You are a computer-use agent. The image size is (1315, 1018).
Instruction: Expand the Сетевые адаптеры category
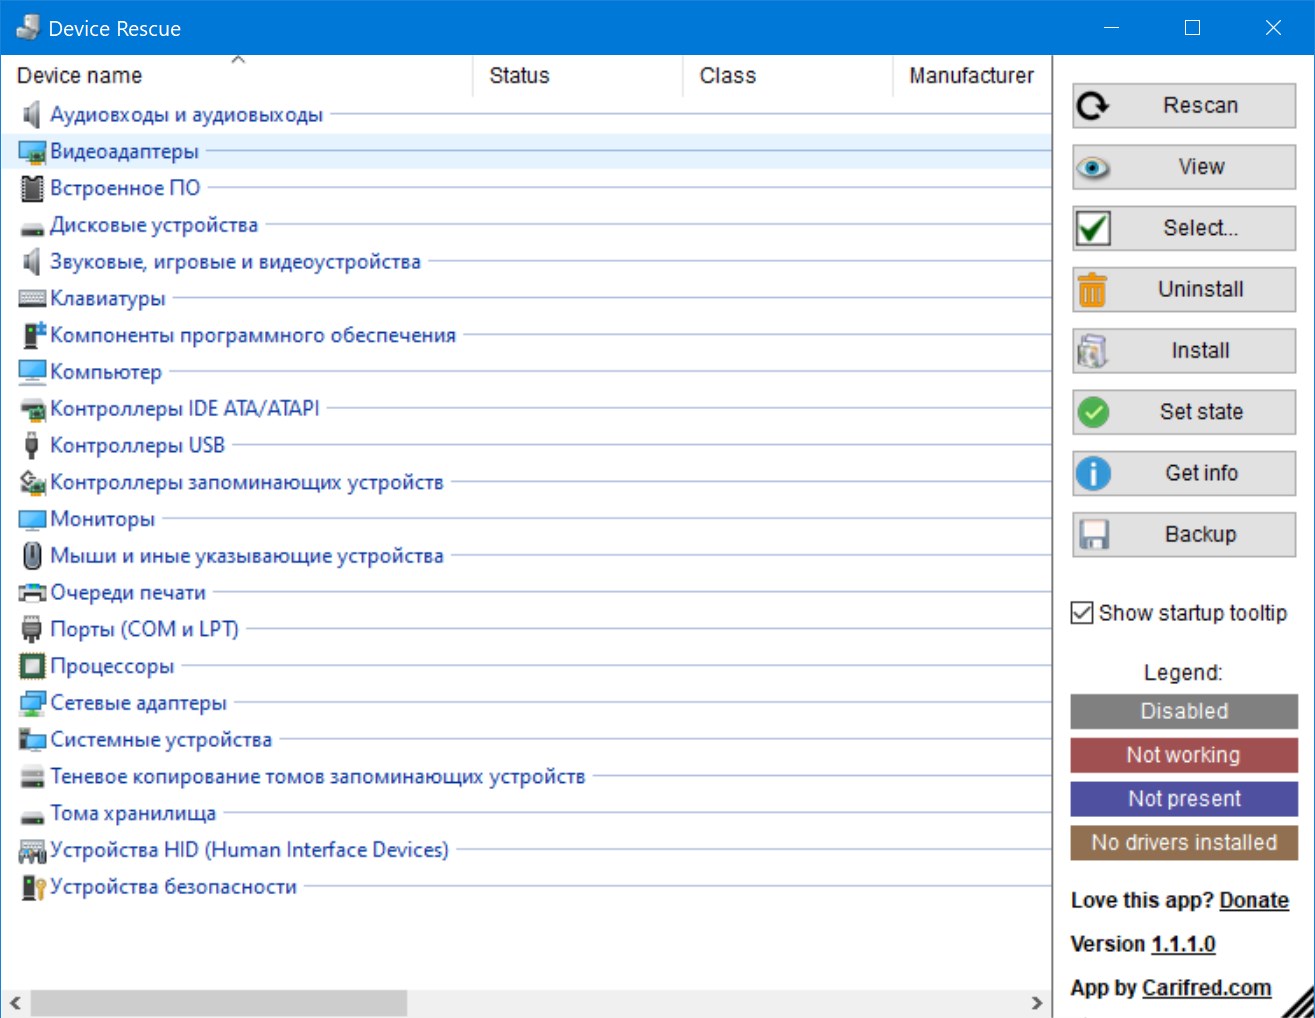pyautogui.click(x=138, y=703)
